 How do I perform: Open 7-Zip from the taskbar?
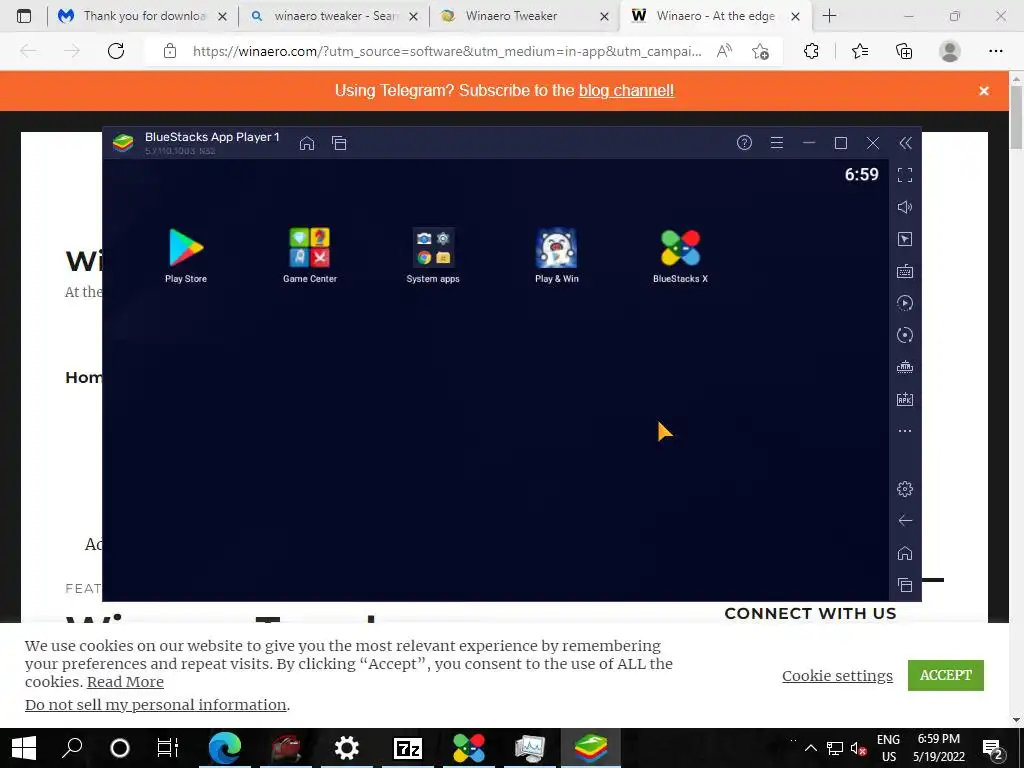tap(408, 748)
